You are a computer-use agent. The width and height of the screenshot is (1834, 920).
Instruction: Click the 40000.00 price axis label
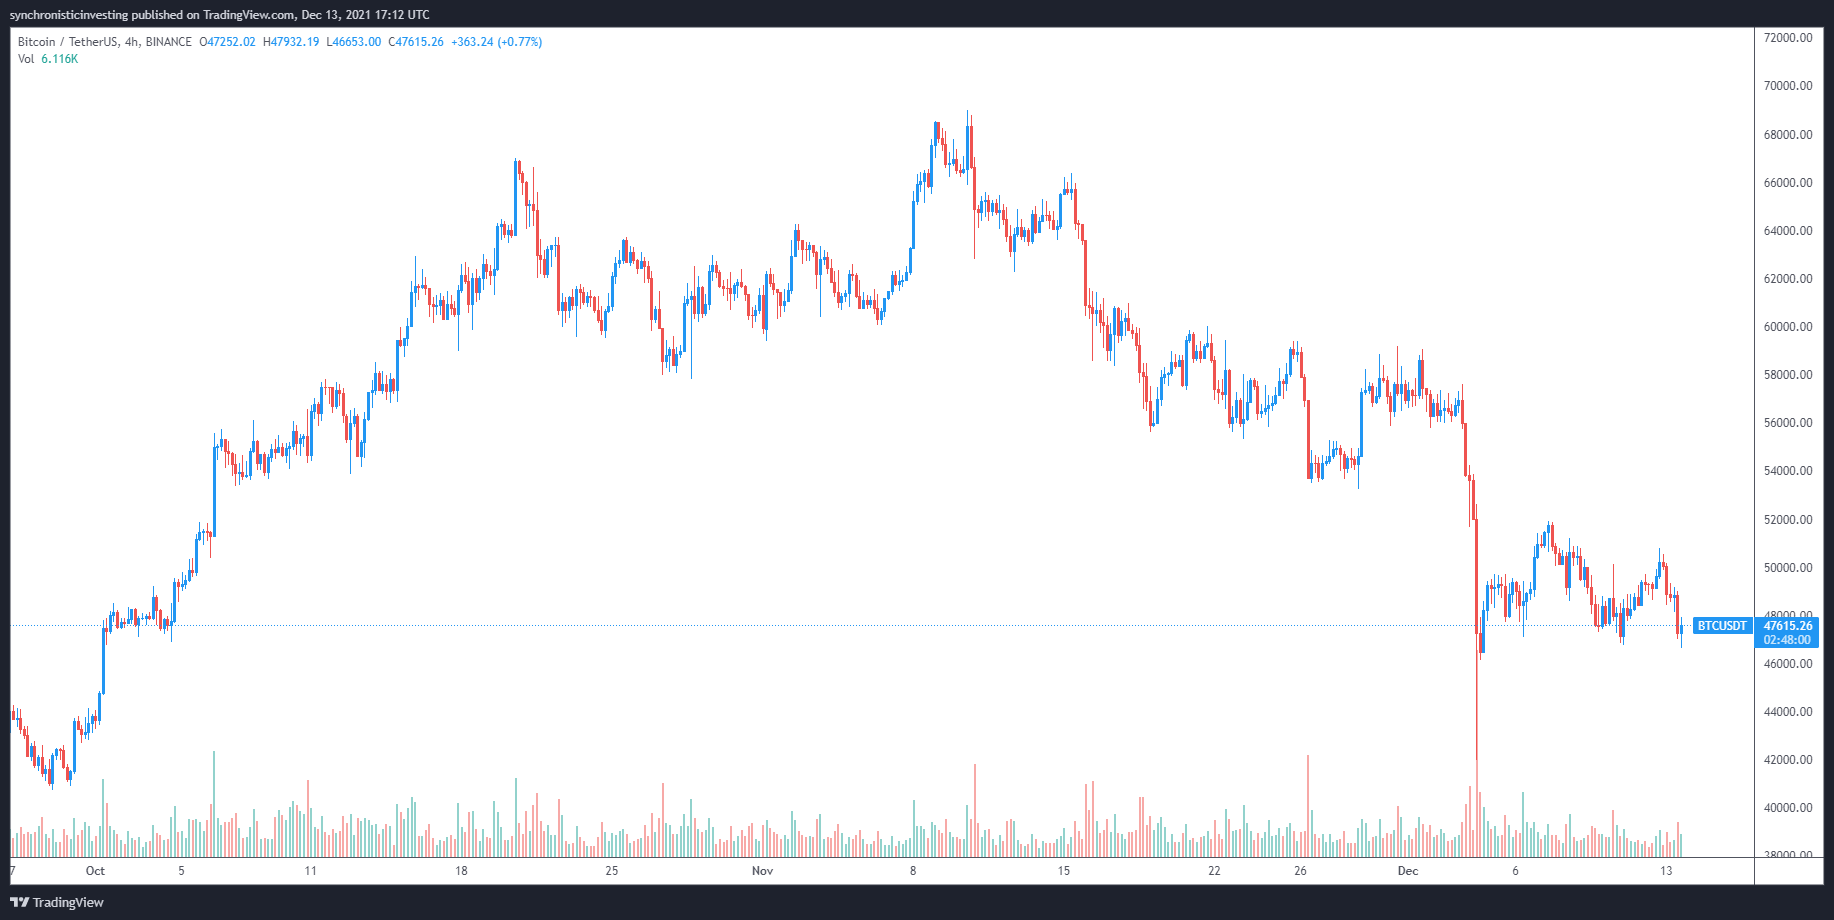1788,808
